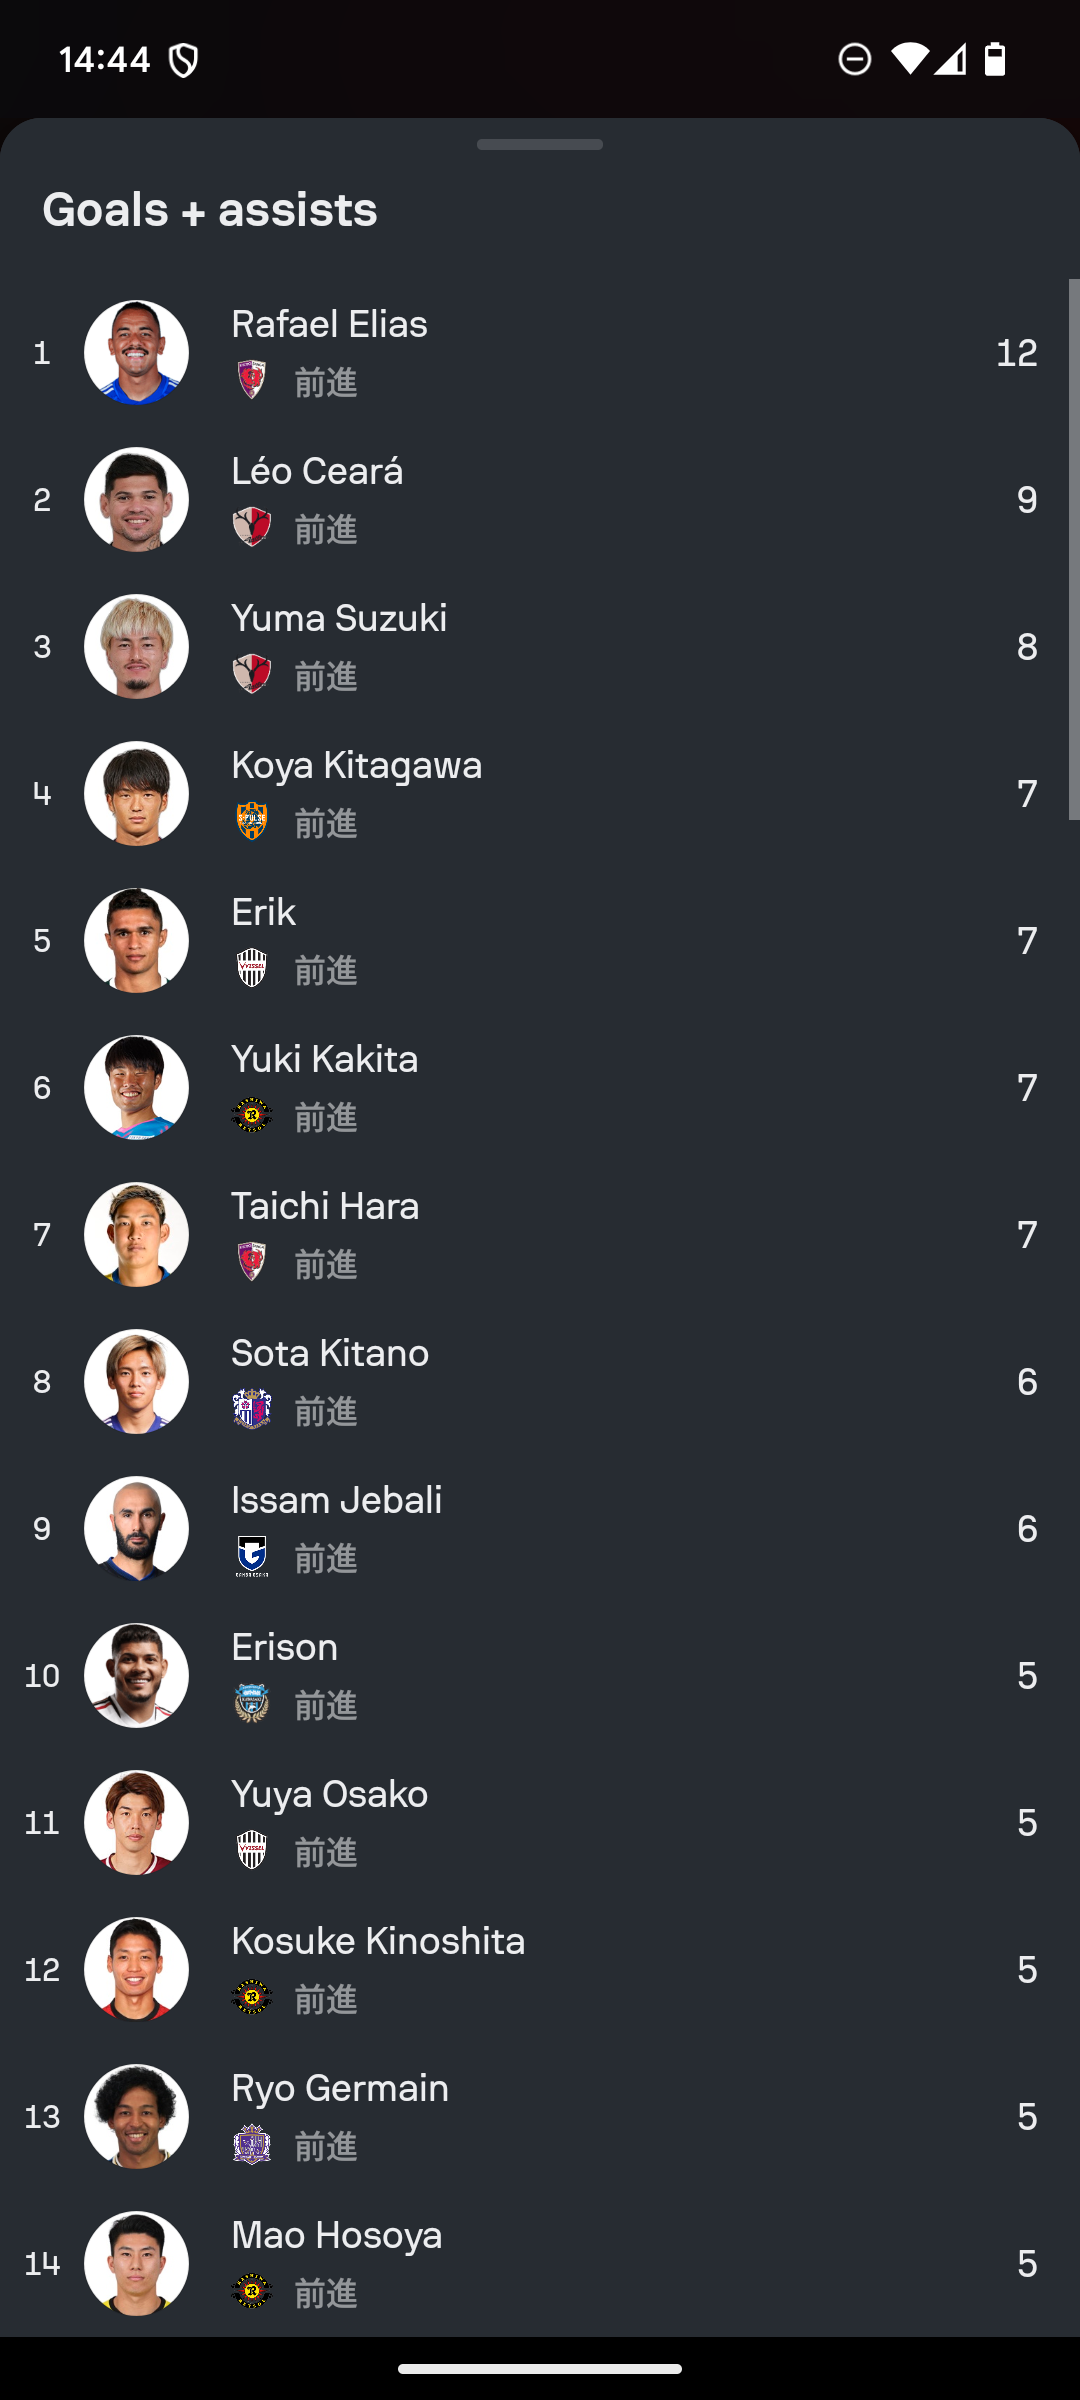Tap the Kashima crest under Léo Ceará
The width and height of the screenshot is (1080, 2400).
(x=252, y=527)
